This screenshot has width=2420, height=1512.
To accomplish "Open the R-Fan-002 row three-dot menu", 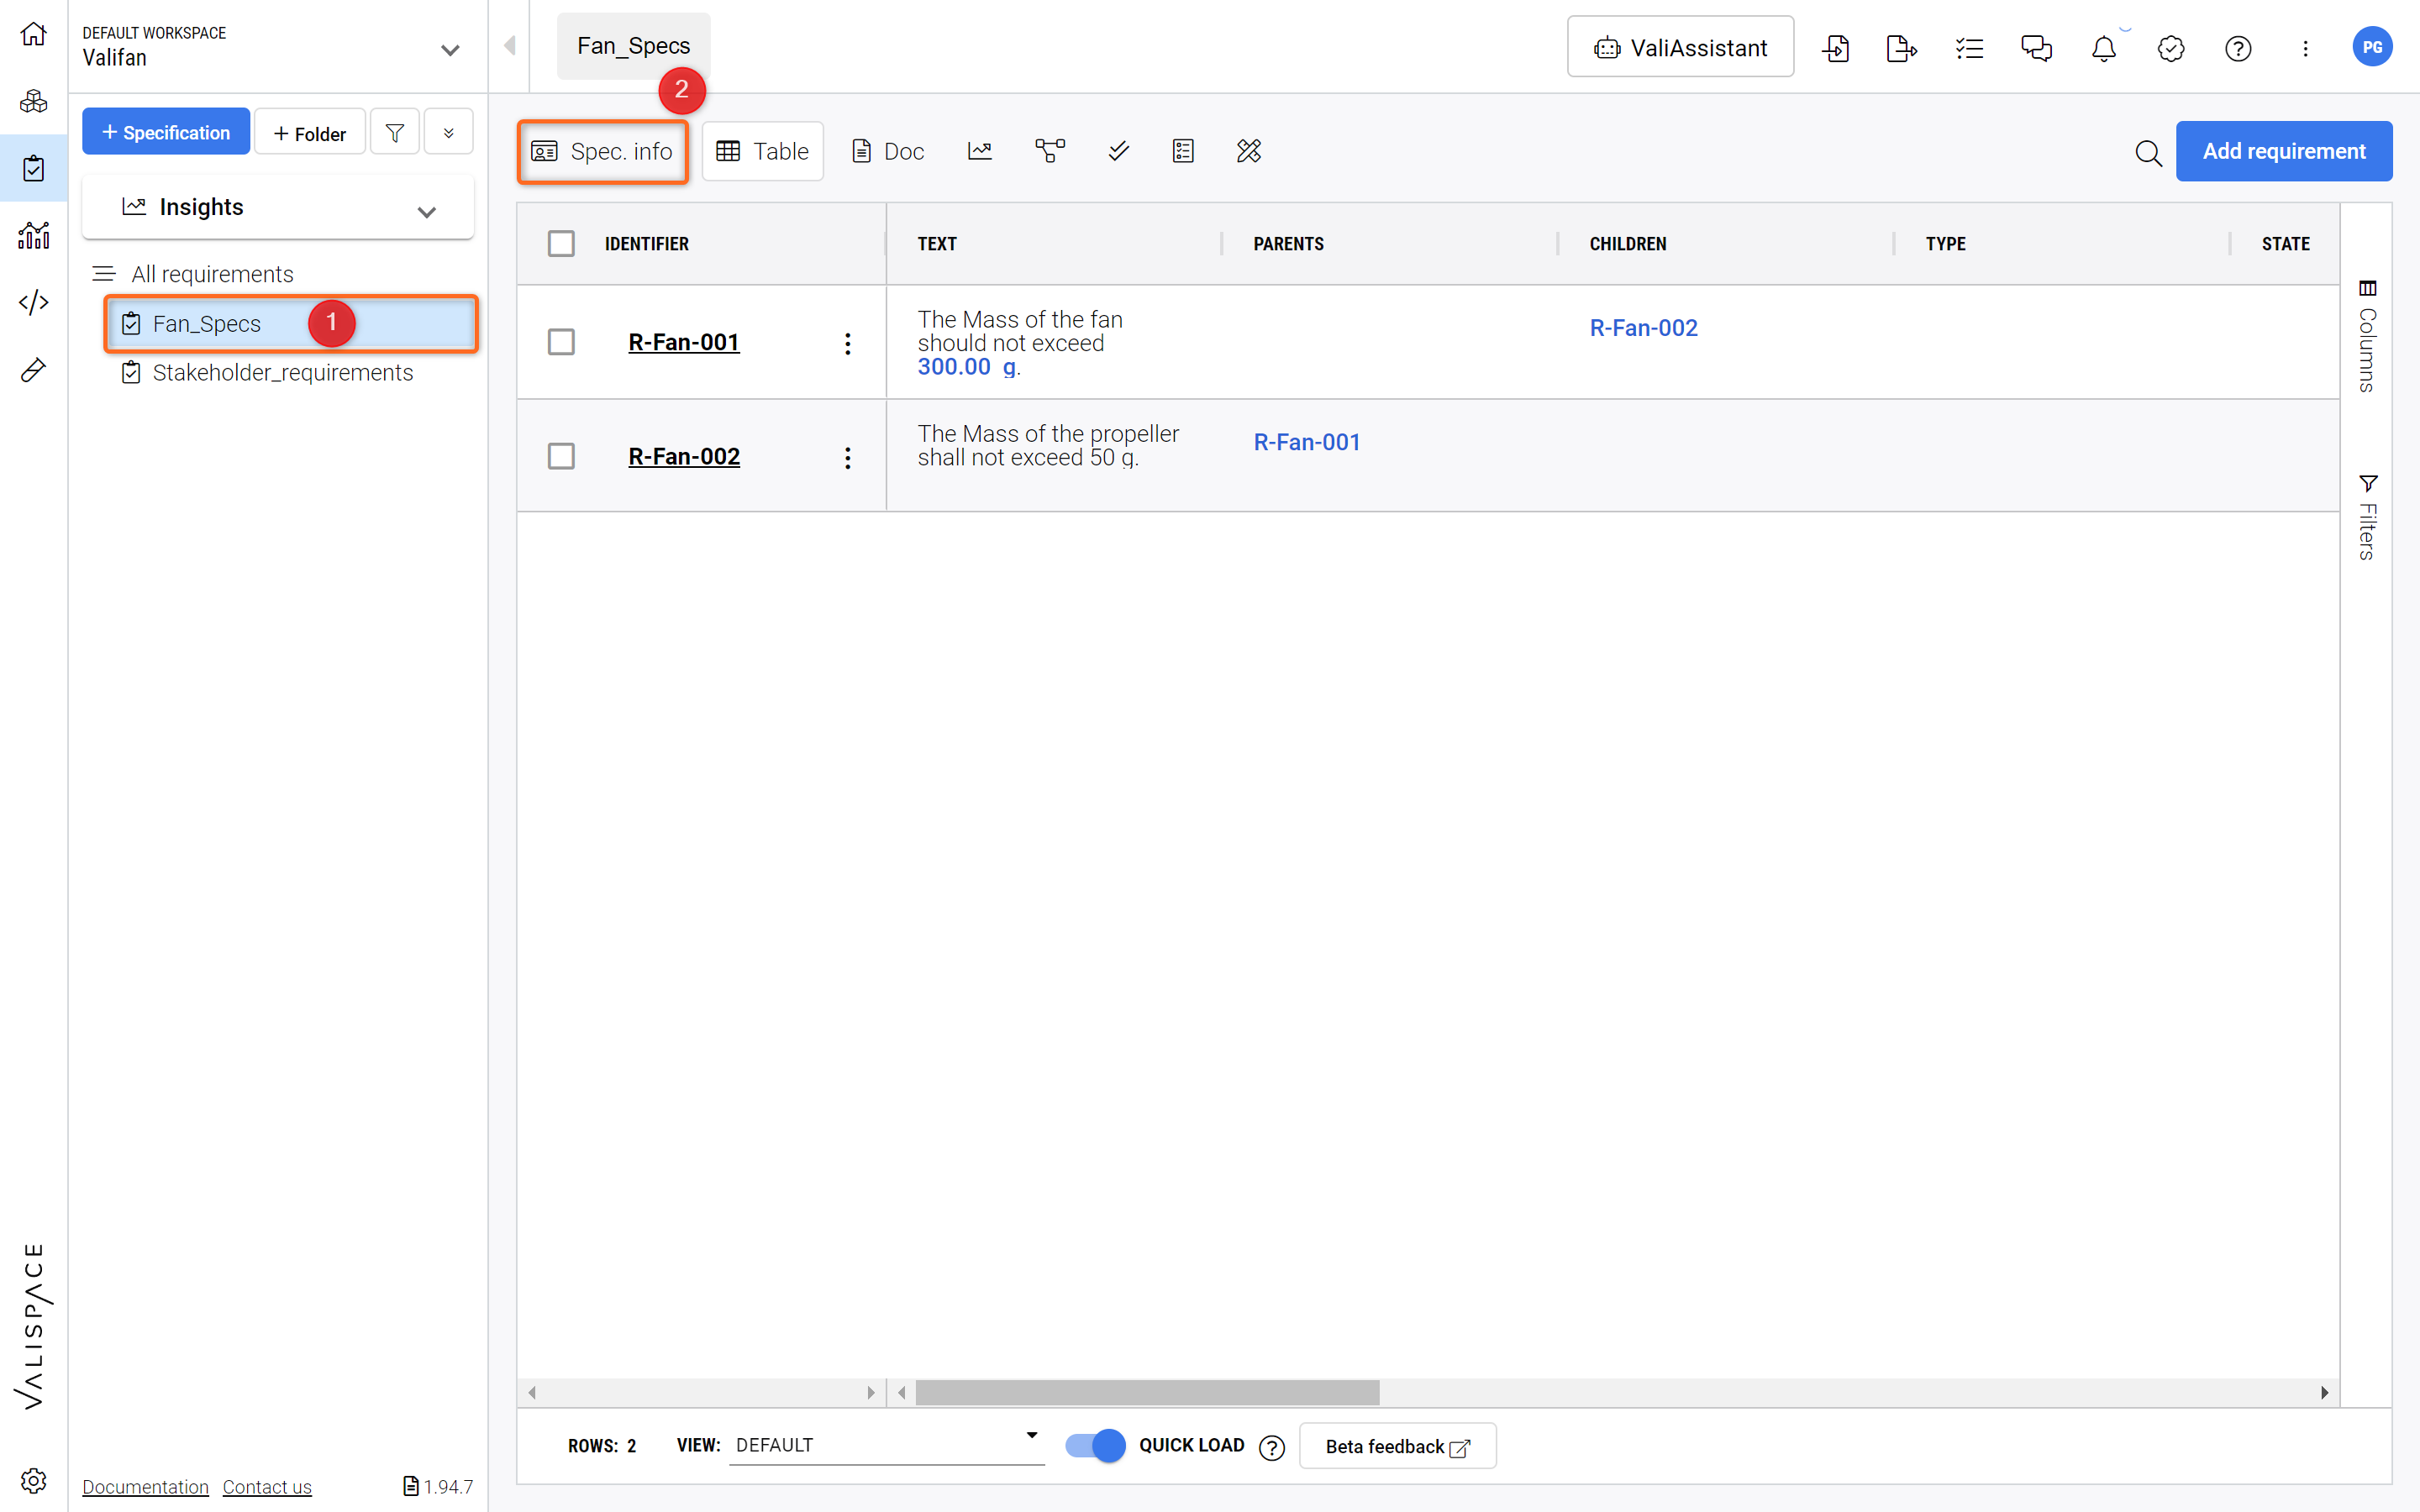I will pos(848,457).
